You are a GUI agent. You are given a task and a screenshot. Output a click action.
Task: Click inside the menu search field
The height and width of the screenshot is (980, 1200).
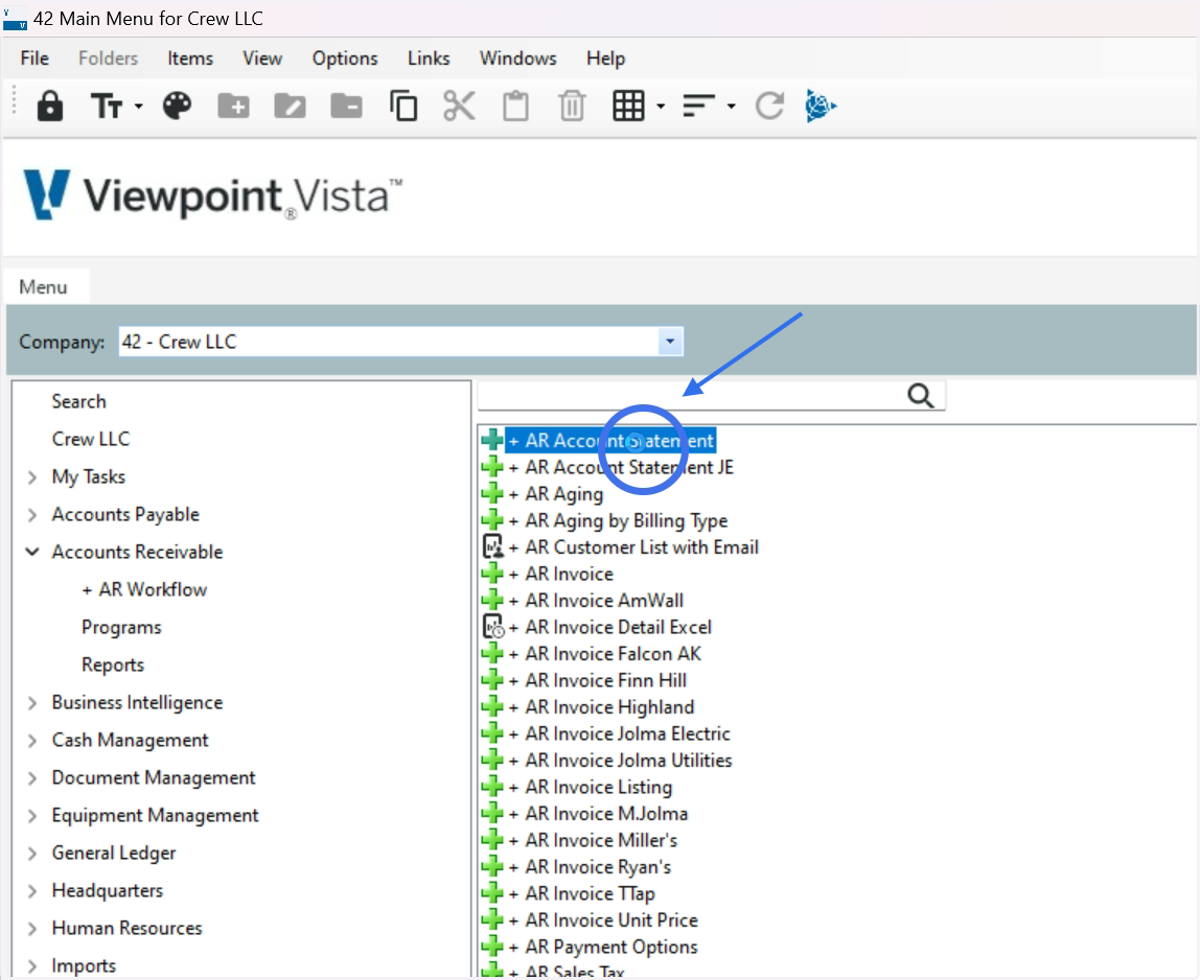coord(692,395)
